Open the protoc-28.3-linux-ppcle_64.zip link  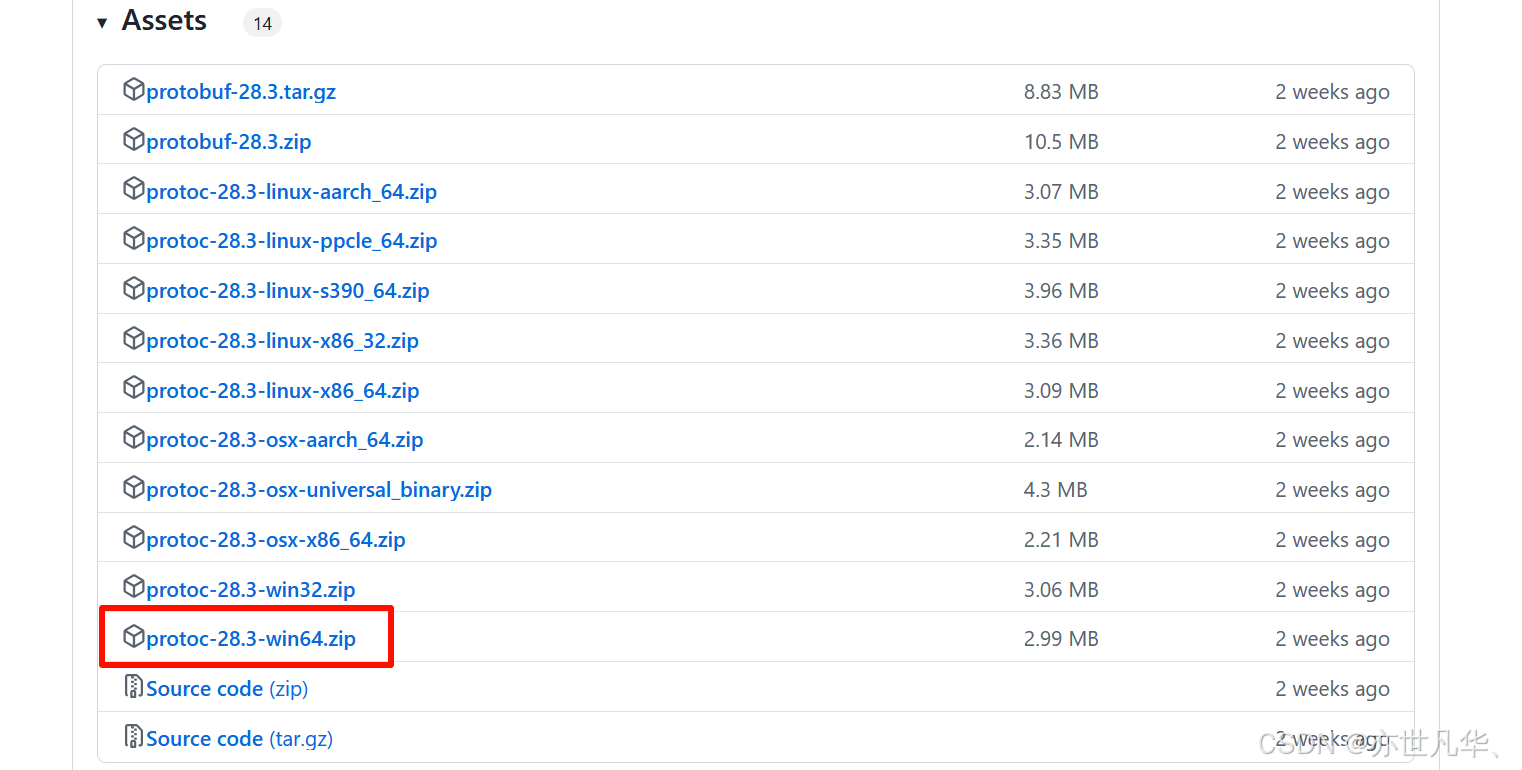point(292,241)
